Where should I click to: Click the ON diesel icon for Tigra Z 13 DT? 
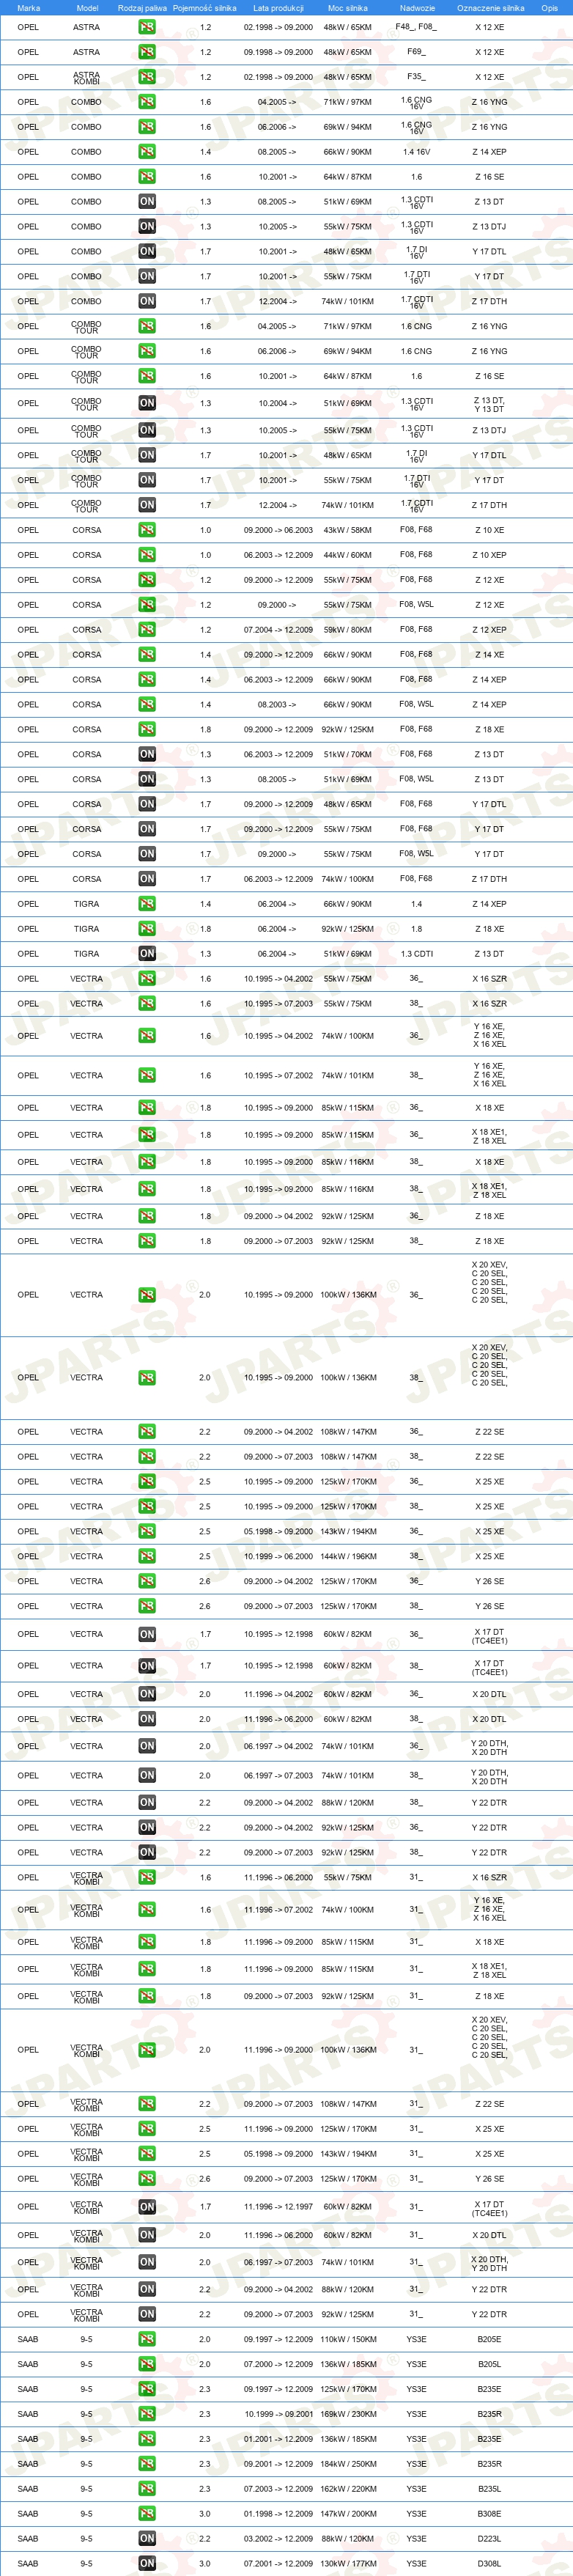tap(147, 954)
